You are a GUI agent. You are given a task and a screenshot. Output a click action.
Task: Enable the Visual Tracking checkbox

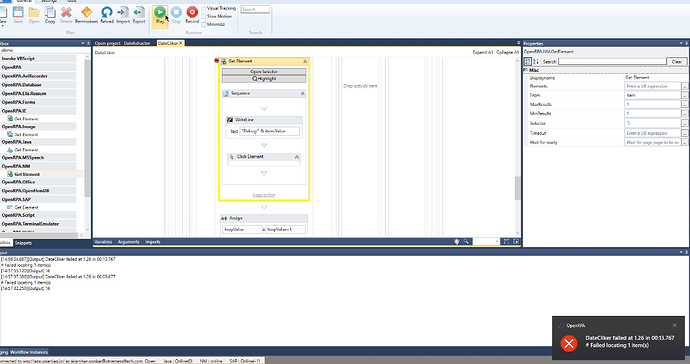(204, 8)
